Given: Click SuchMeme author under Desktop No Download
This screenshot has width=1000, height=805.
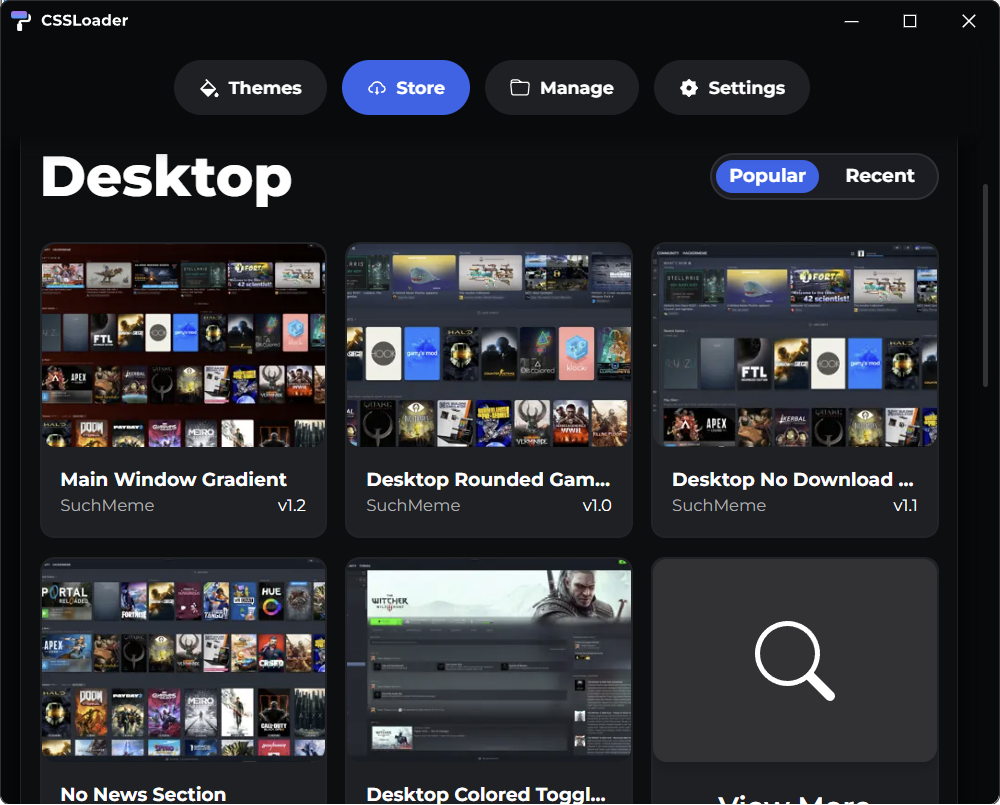Looking at the screenshot, I should click(719, 506).
